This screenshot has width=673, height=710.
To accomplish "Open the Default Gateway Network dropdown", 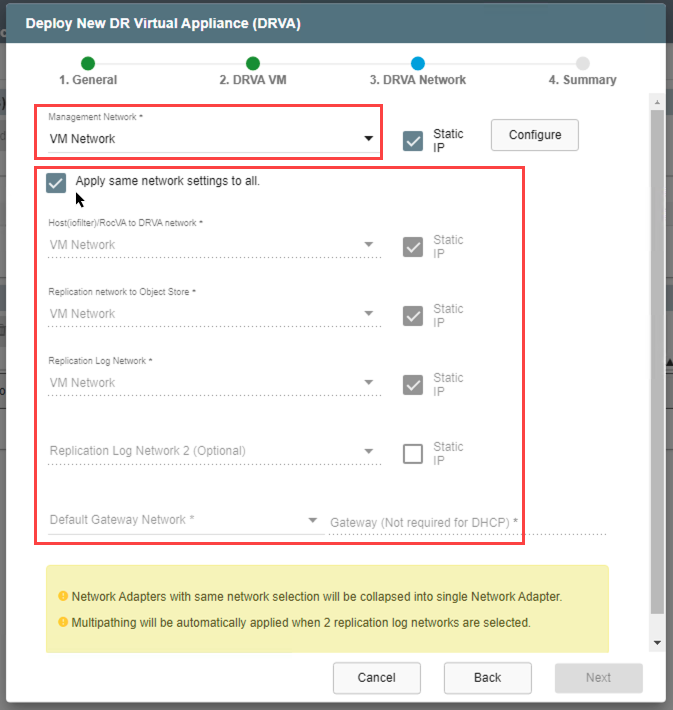I will (184, 520).
